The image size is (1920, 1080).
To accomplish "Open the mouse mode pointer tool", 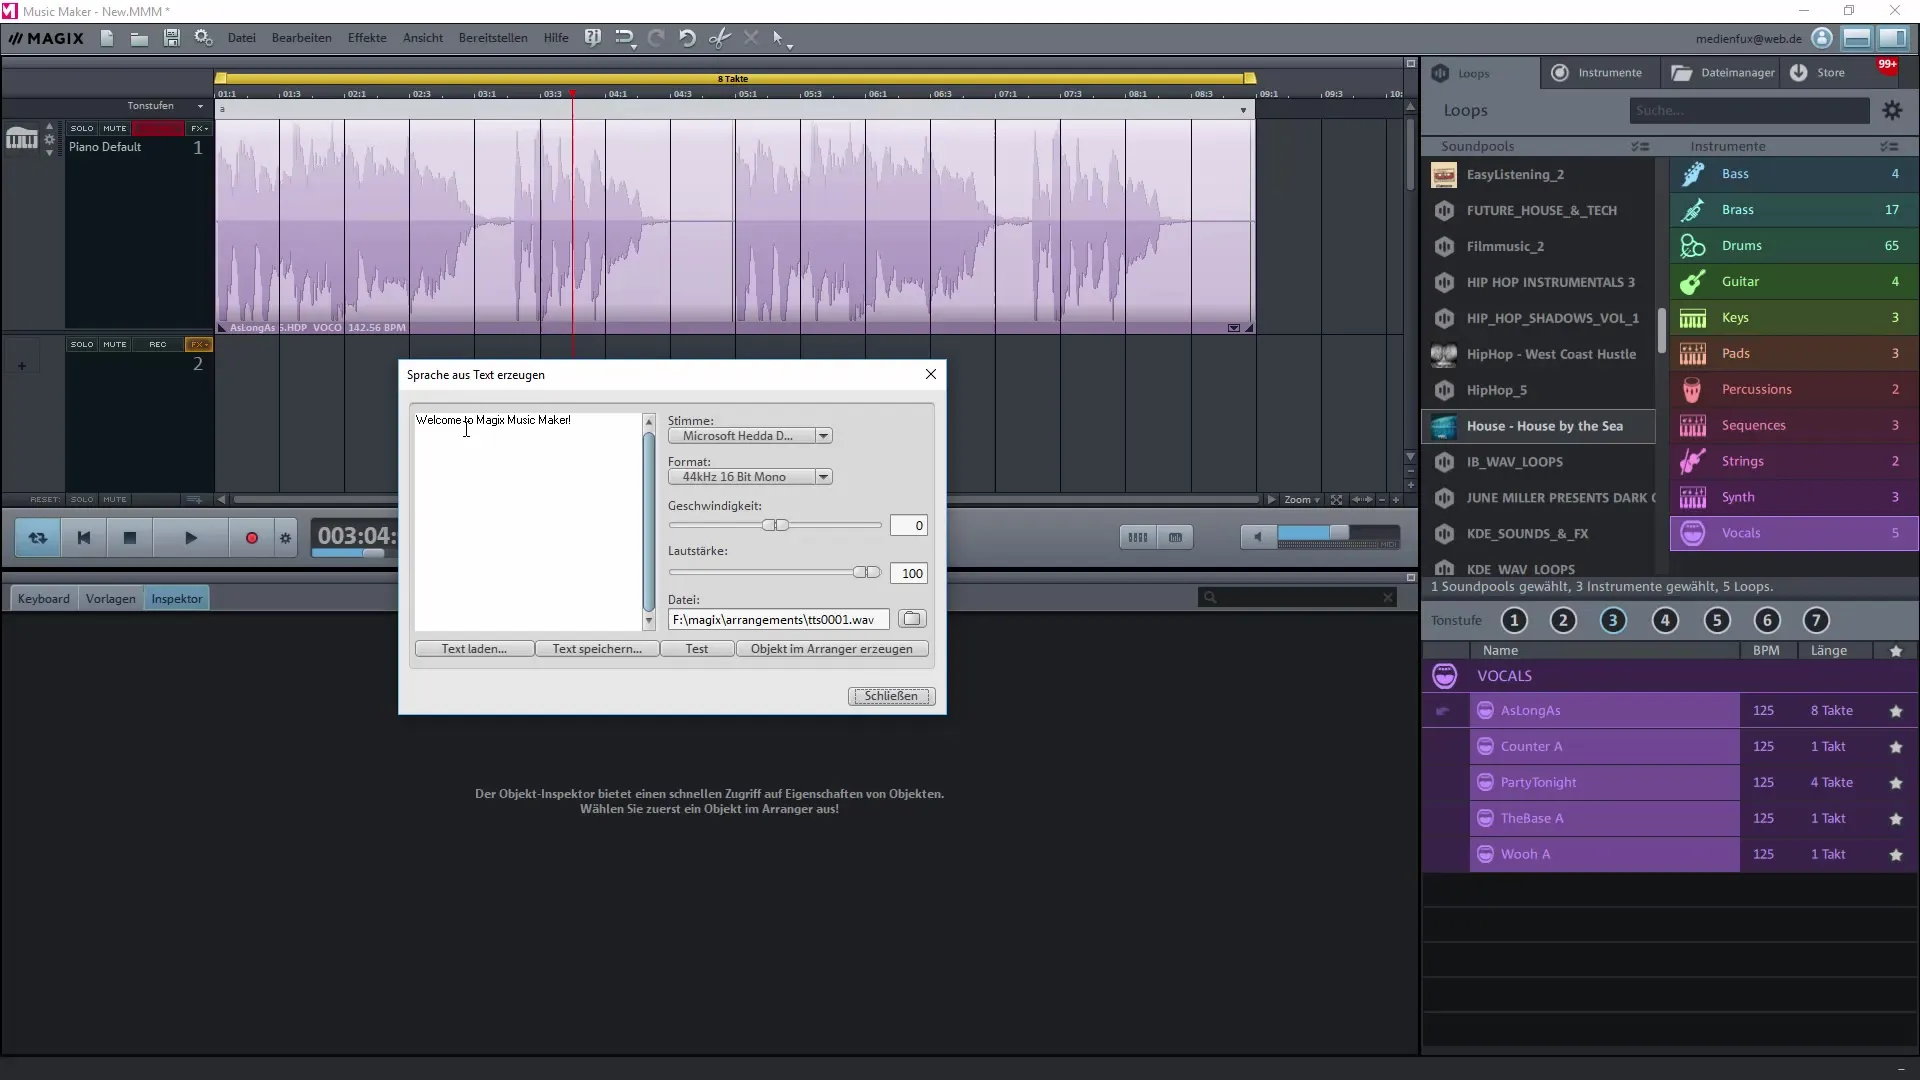I will [781, 38].
